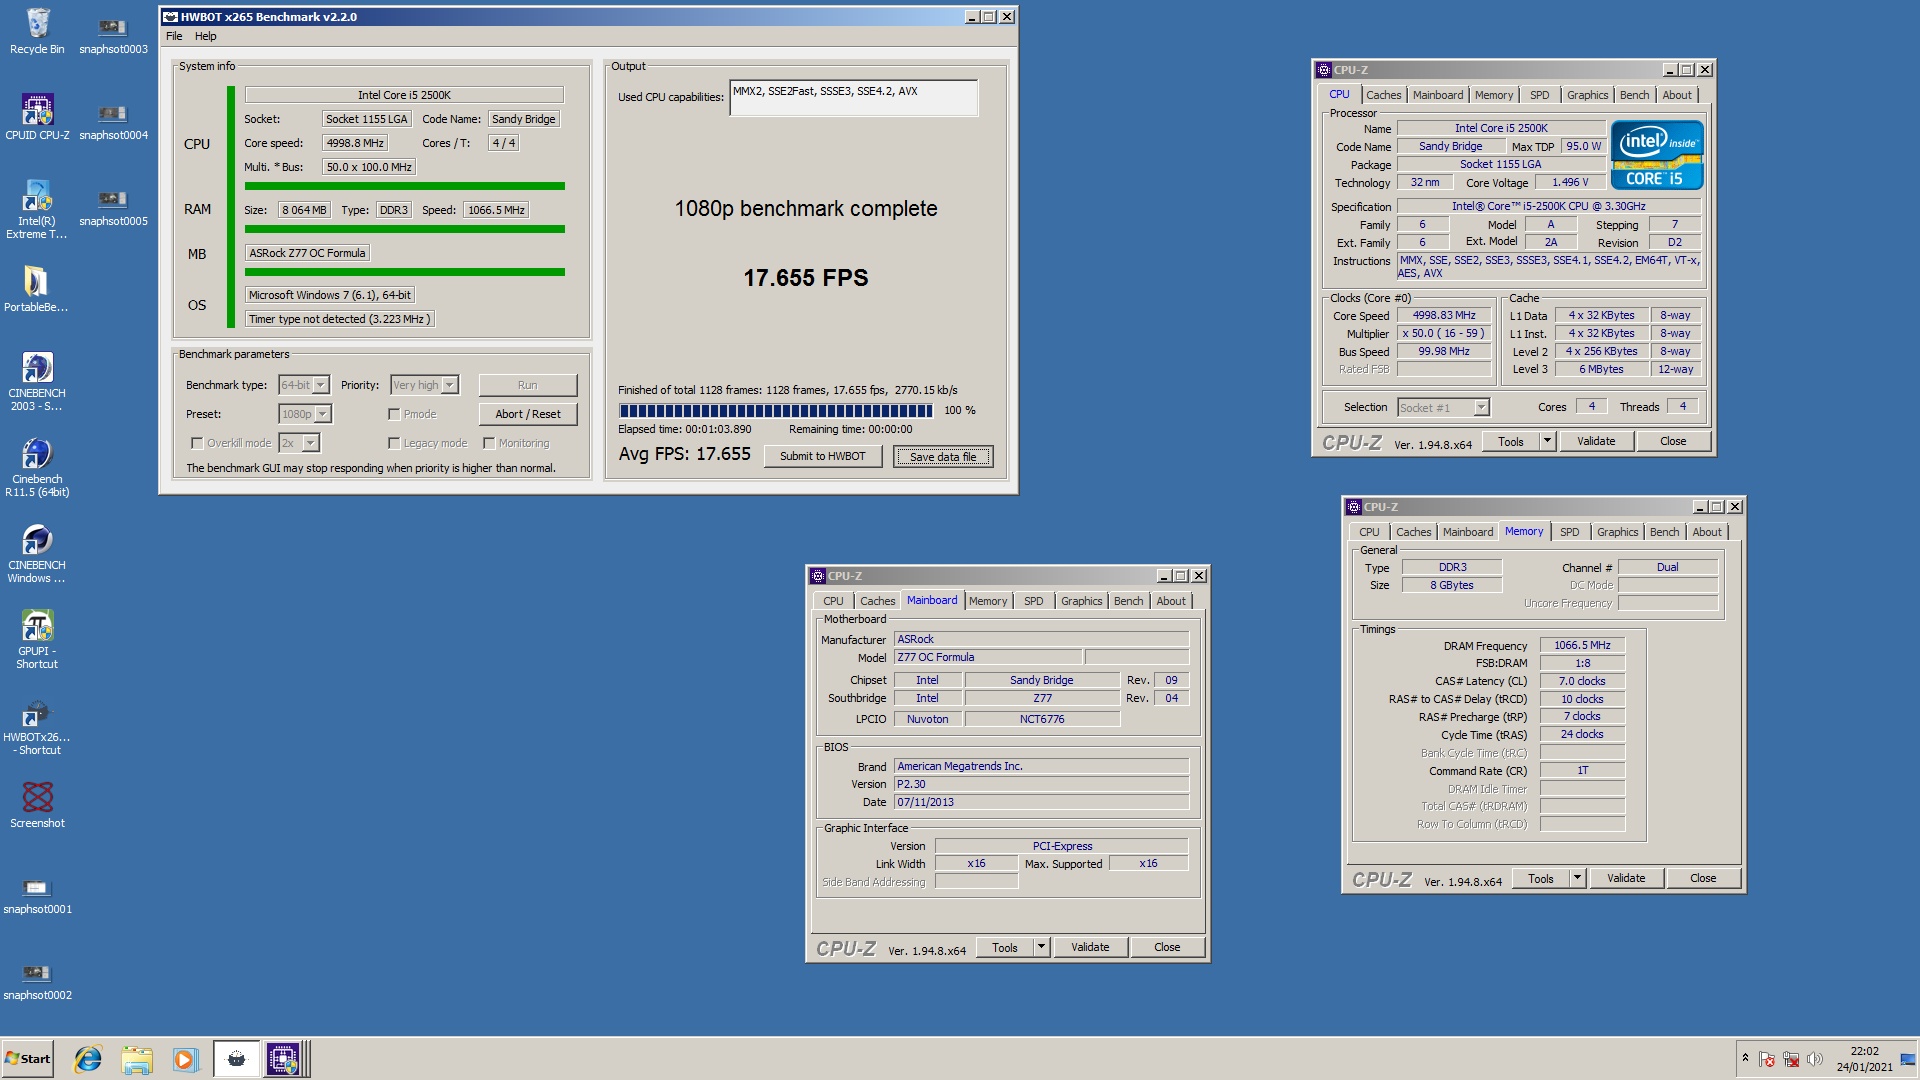Click the greyed-out Run button
This screenshot has height=1080, width=1920.
point(528,385)
